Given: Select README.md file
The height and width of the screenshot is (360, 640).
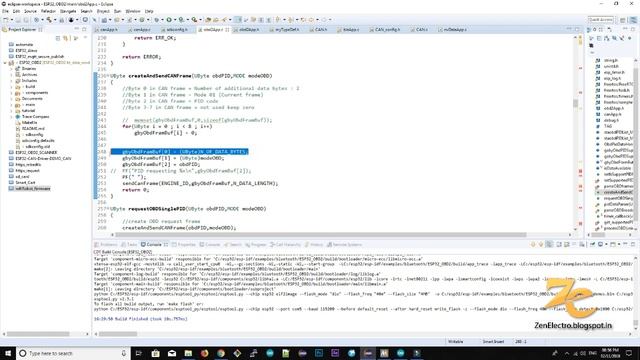Looking at the screenshot, I should (x=33, y=129).
